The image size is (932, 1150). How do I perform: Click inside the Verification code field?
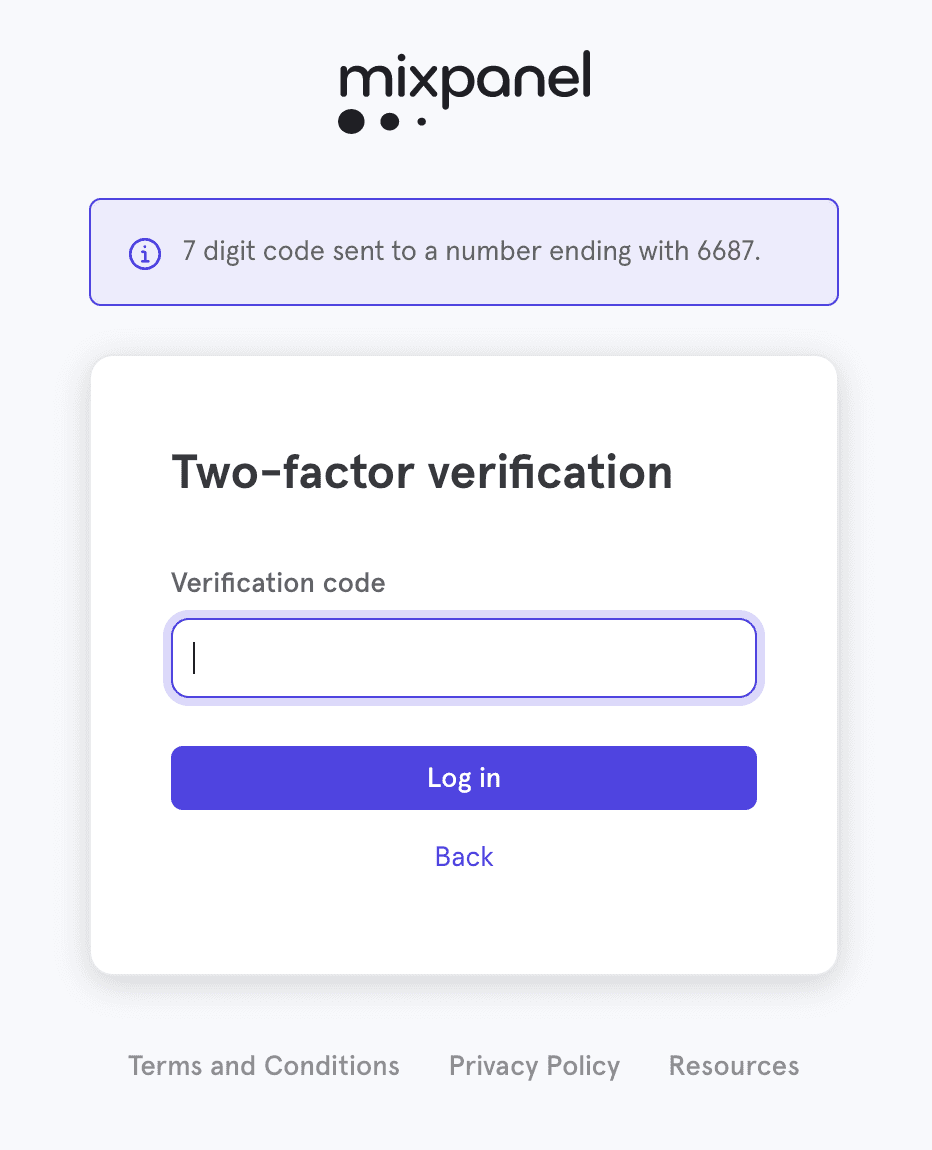(x=463, y=658)
